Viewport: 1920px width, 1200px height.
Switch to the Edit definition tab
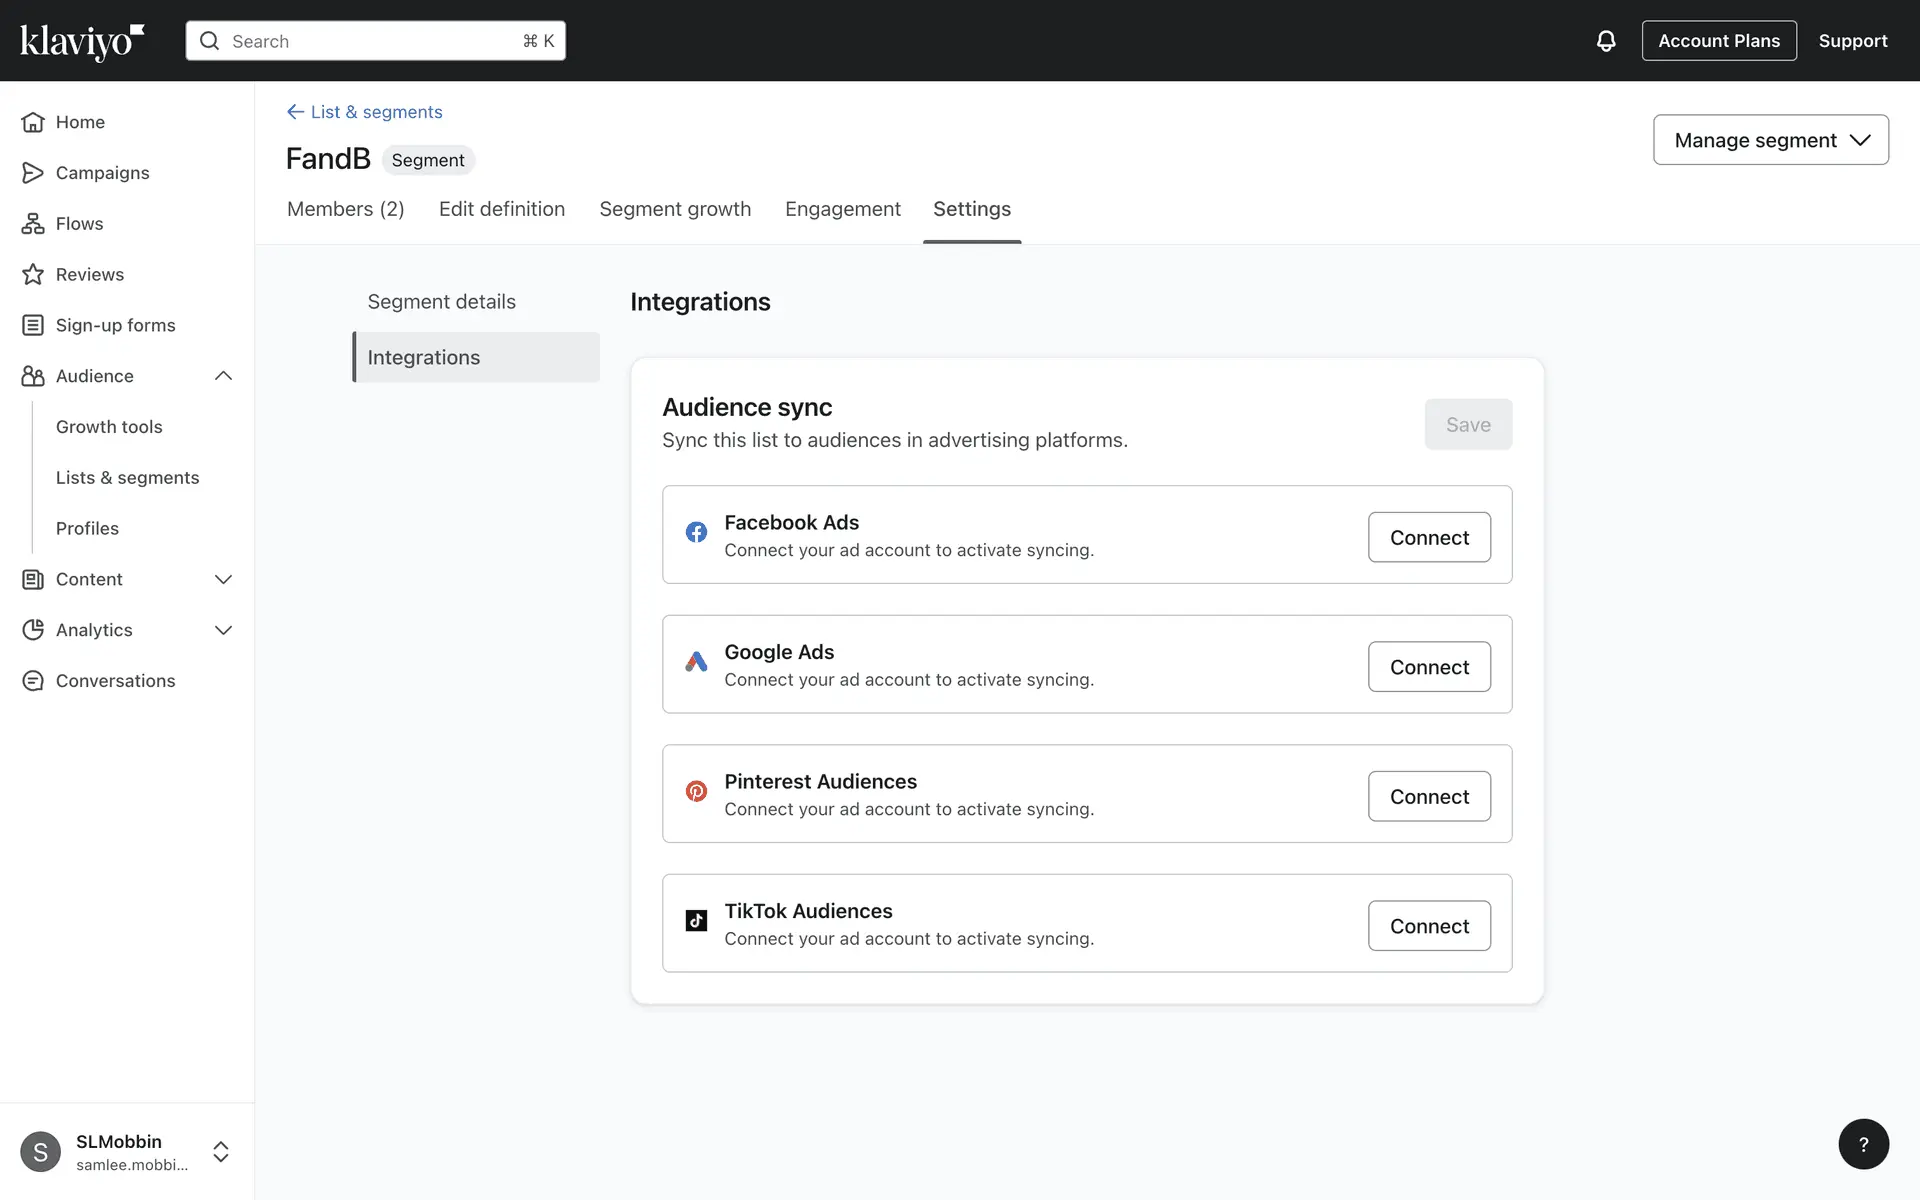[501, 209]
